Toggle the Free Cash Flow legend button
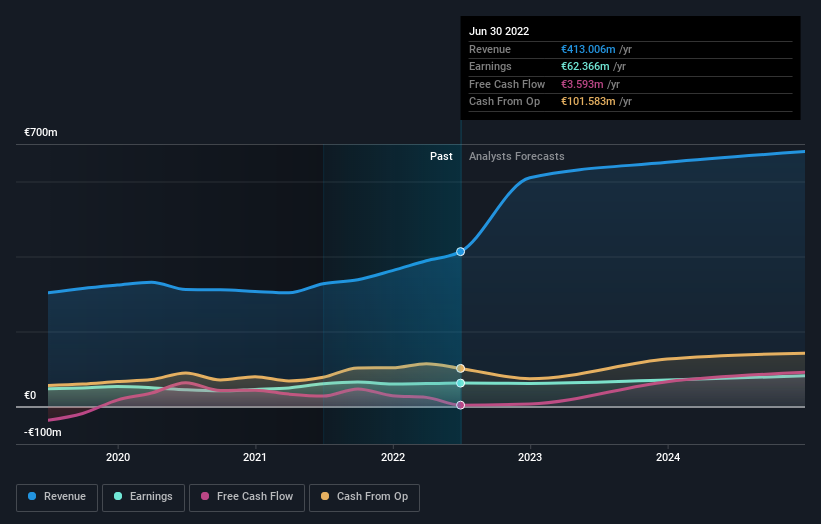 coord(247,497)
